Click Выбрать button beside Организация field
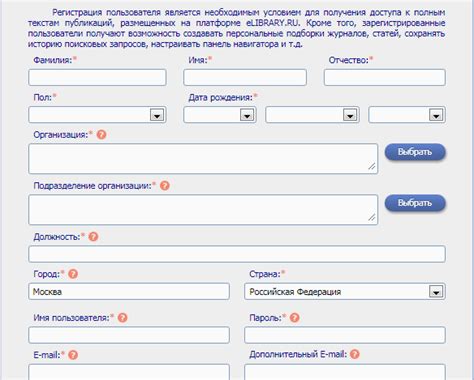The width and height of the screenshot is (474, 380). tap(415, 152)
